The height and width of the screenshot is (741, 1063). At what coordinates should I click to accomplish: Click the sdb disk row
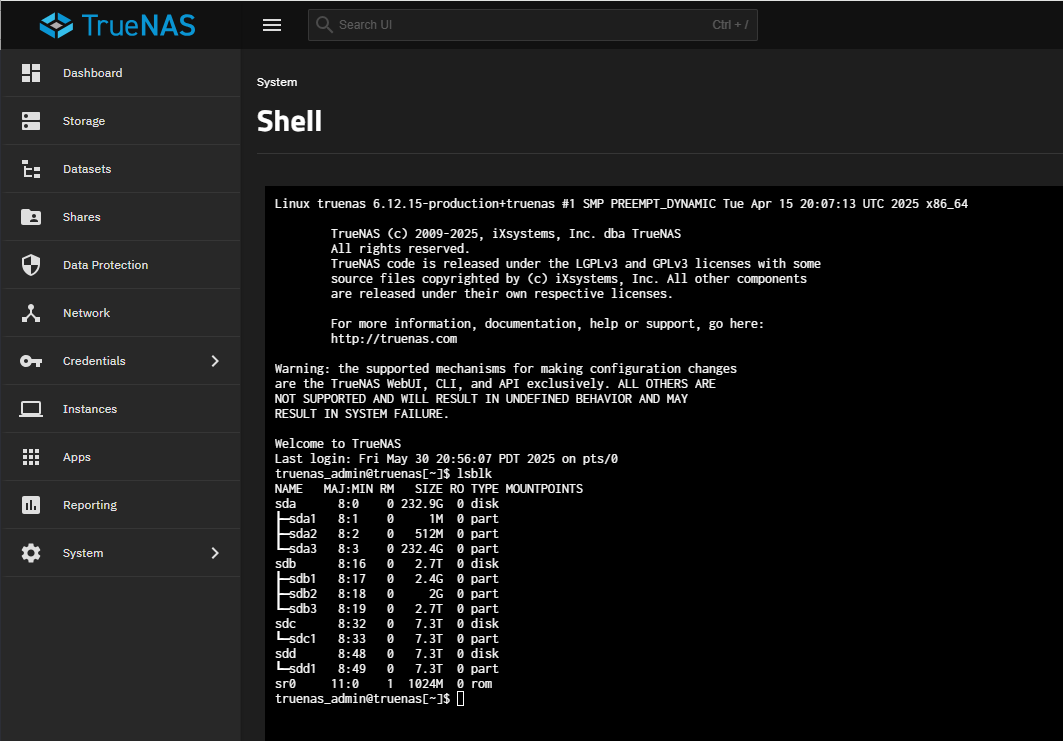(x=386, y=564)
